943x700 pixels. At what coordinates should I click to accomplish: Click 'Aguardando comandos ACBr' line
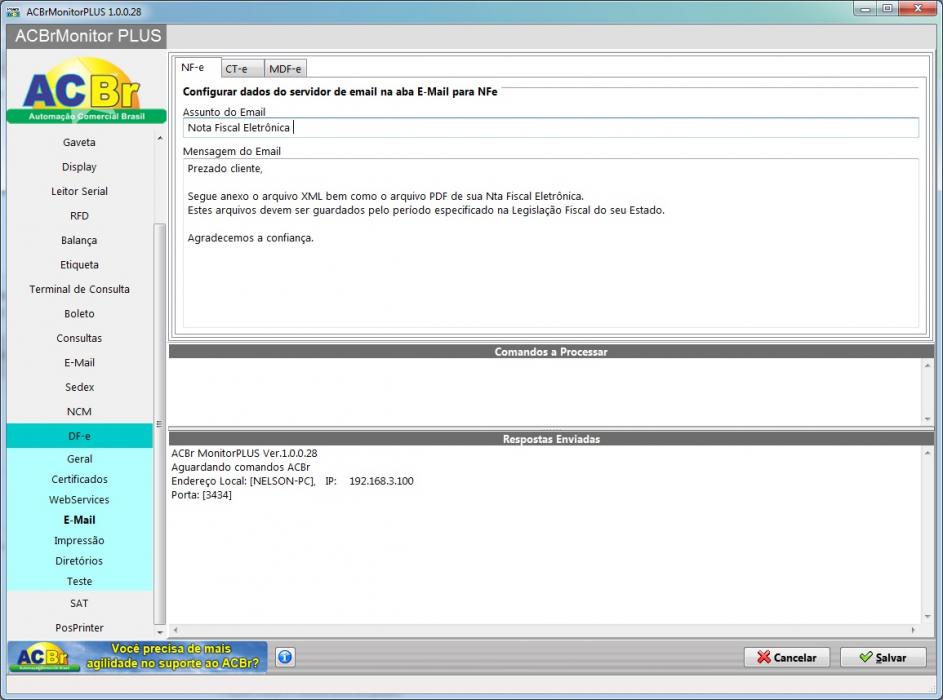tap(241, 467)
